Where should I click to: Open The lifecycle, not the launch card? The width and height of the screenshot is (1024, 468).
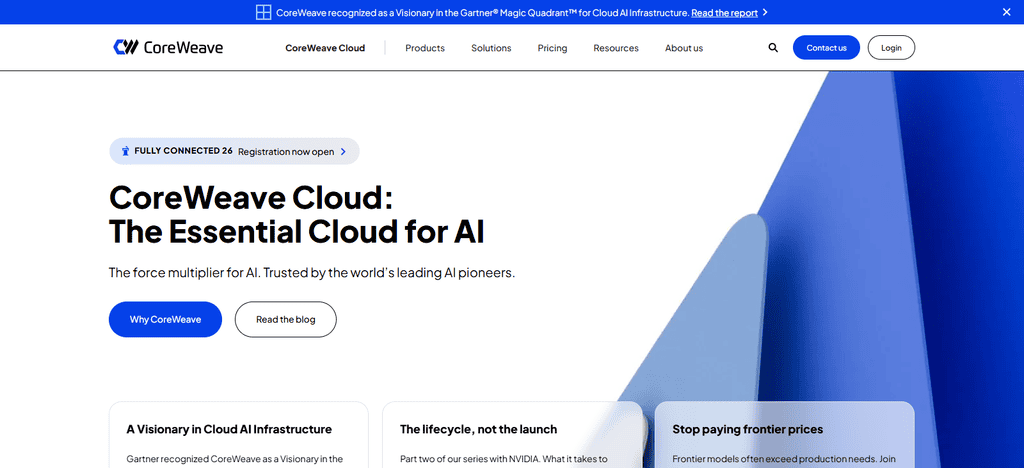click(x=512, y=435)
